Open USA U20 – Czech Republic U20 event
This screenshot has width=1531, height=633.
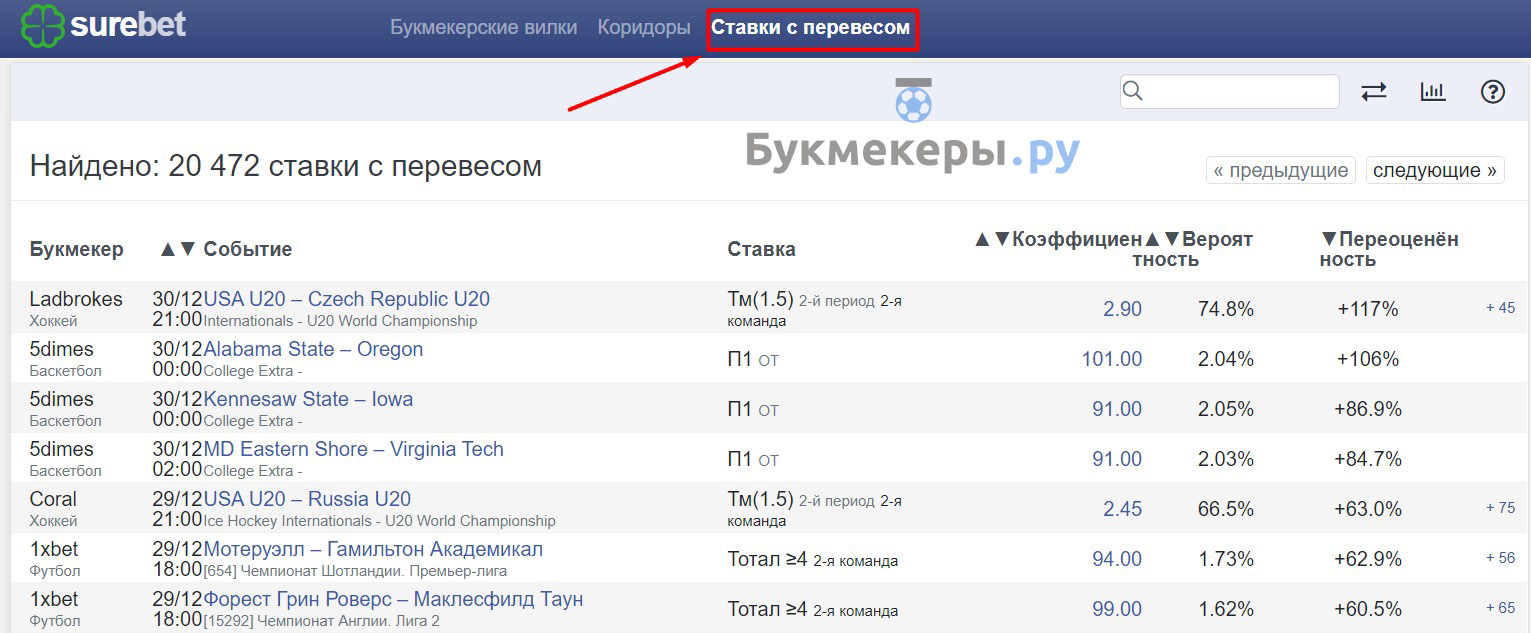tap(346, 299)
